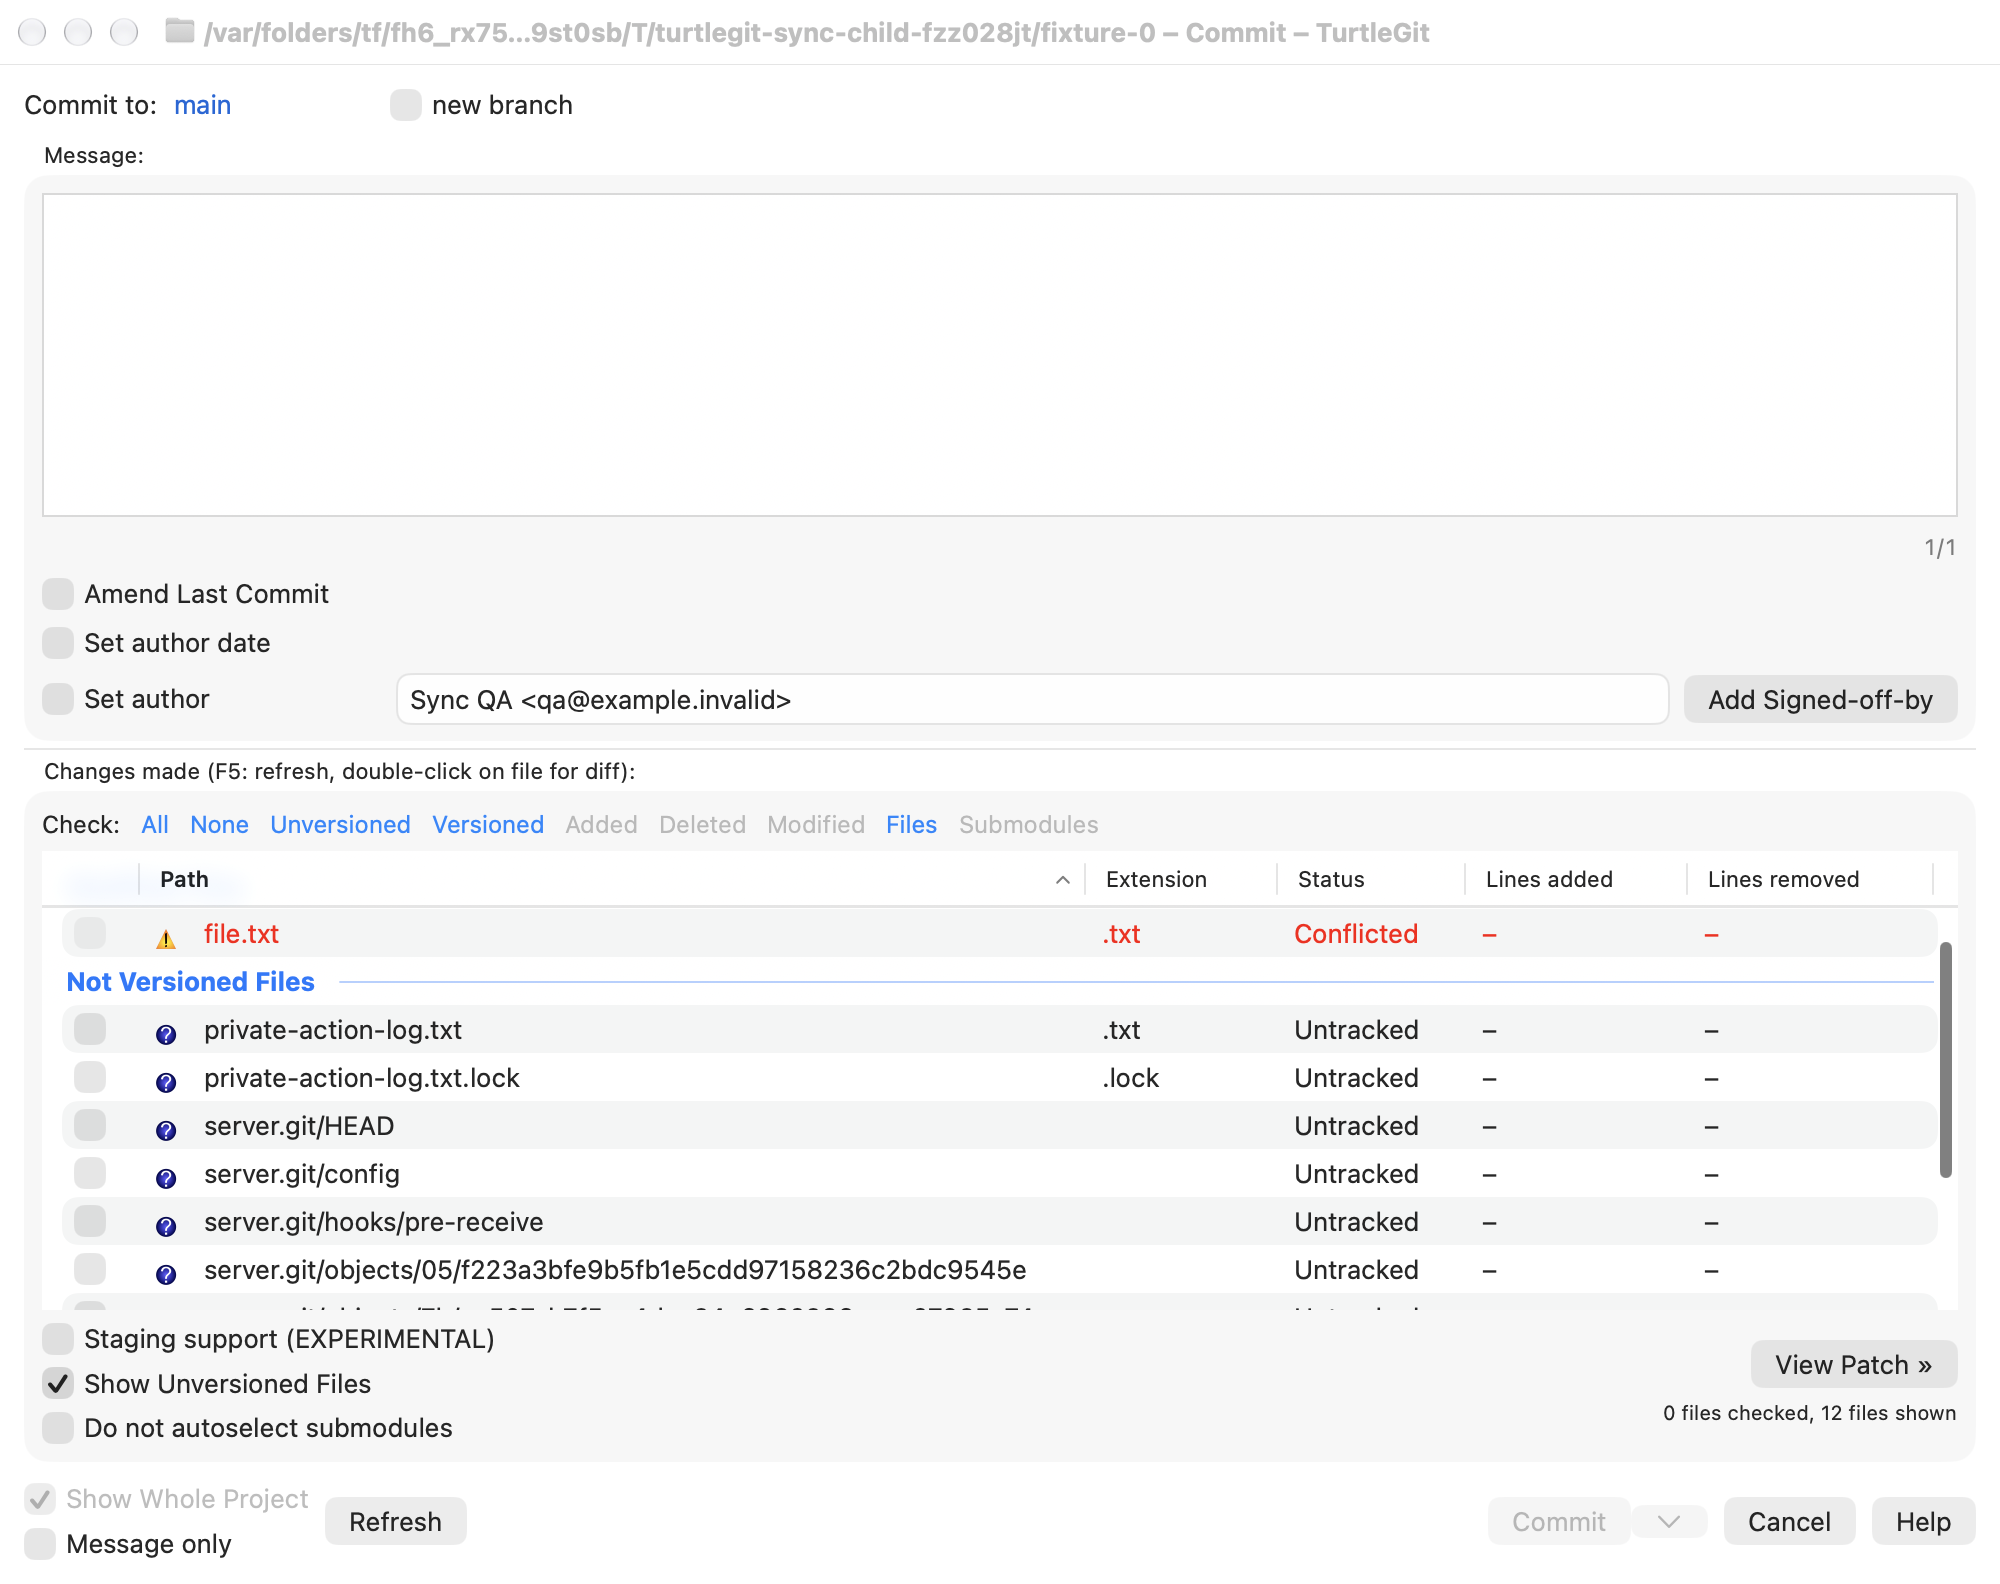This screenshot has height=1584, width=2000.
Task: Click the Refresh button
Action: 395,1522
